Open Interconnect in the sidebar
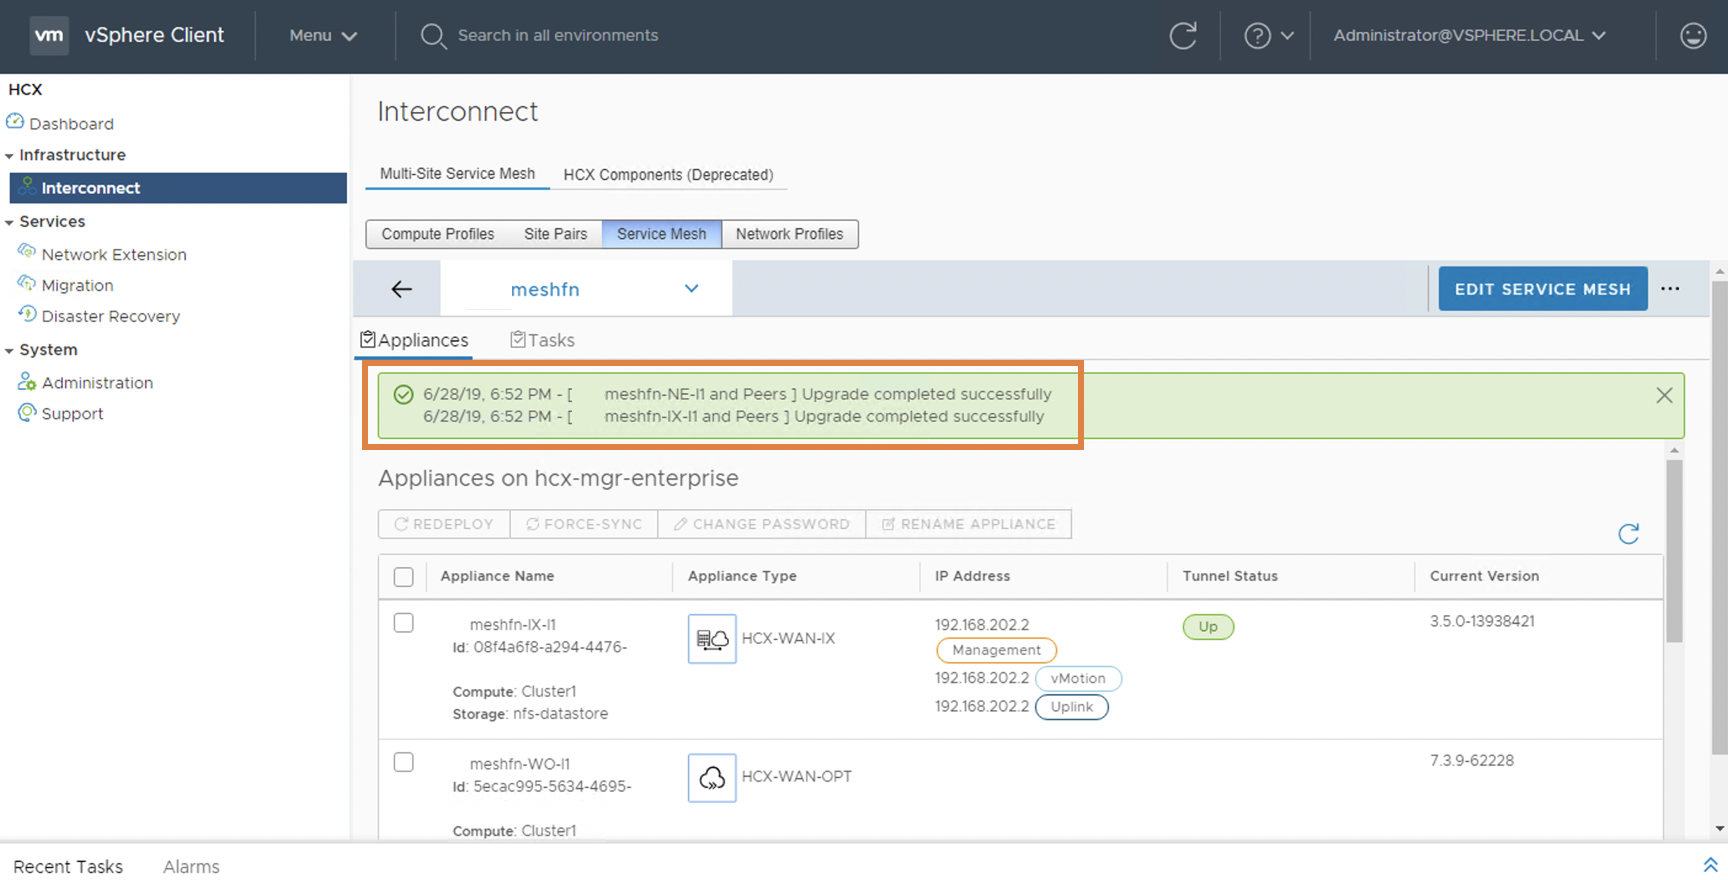This screenshot has width=1728, height=880. [x=178, y=188]
